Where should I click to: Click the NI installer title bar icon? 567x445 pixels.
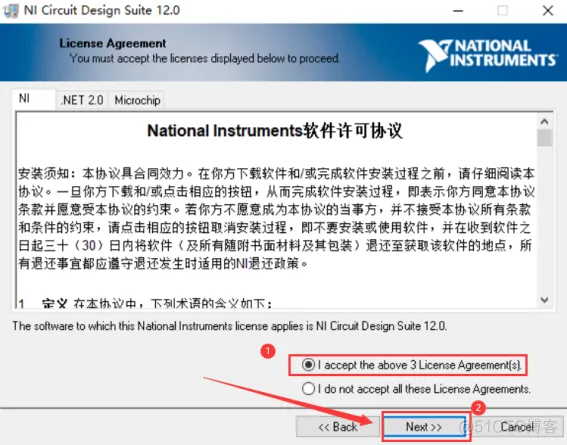11,11
